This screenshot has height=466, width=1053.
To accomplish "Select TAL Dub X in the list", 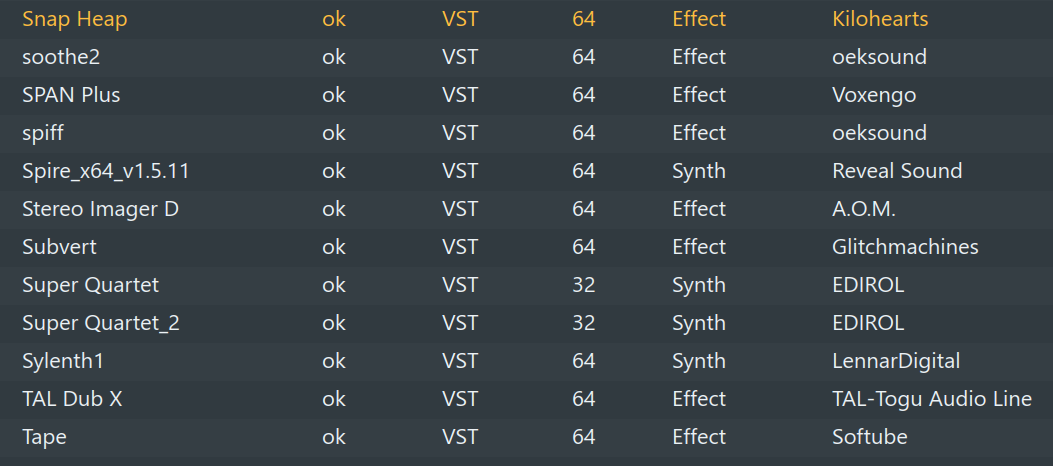I will pyautogui.click(x=72, y=399).
